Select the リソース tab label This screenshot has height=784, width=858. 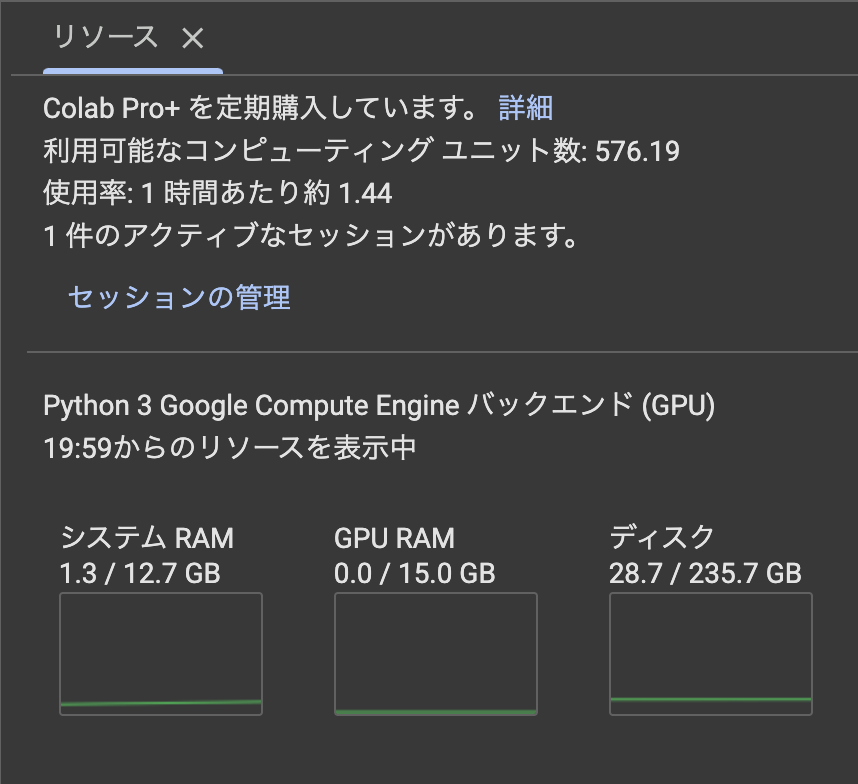pyautogui.click(x=106, y=38)
